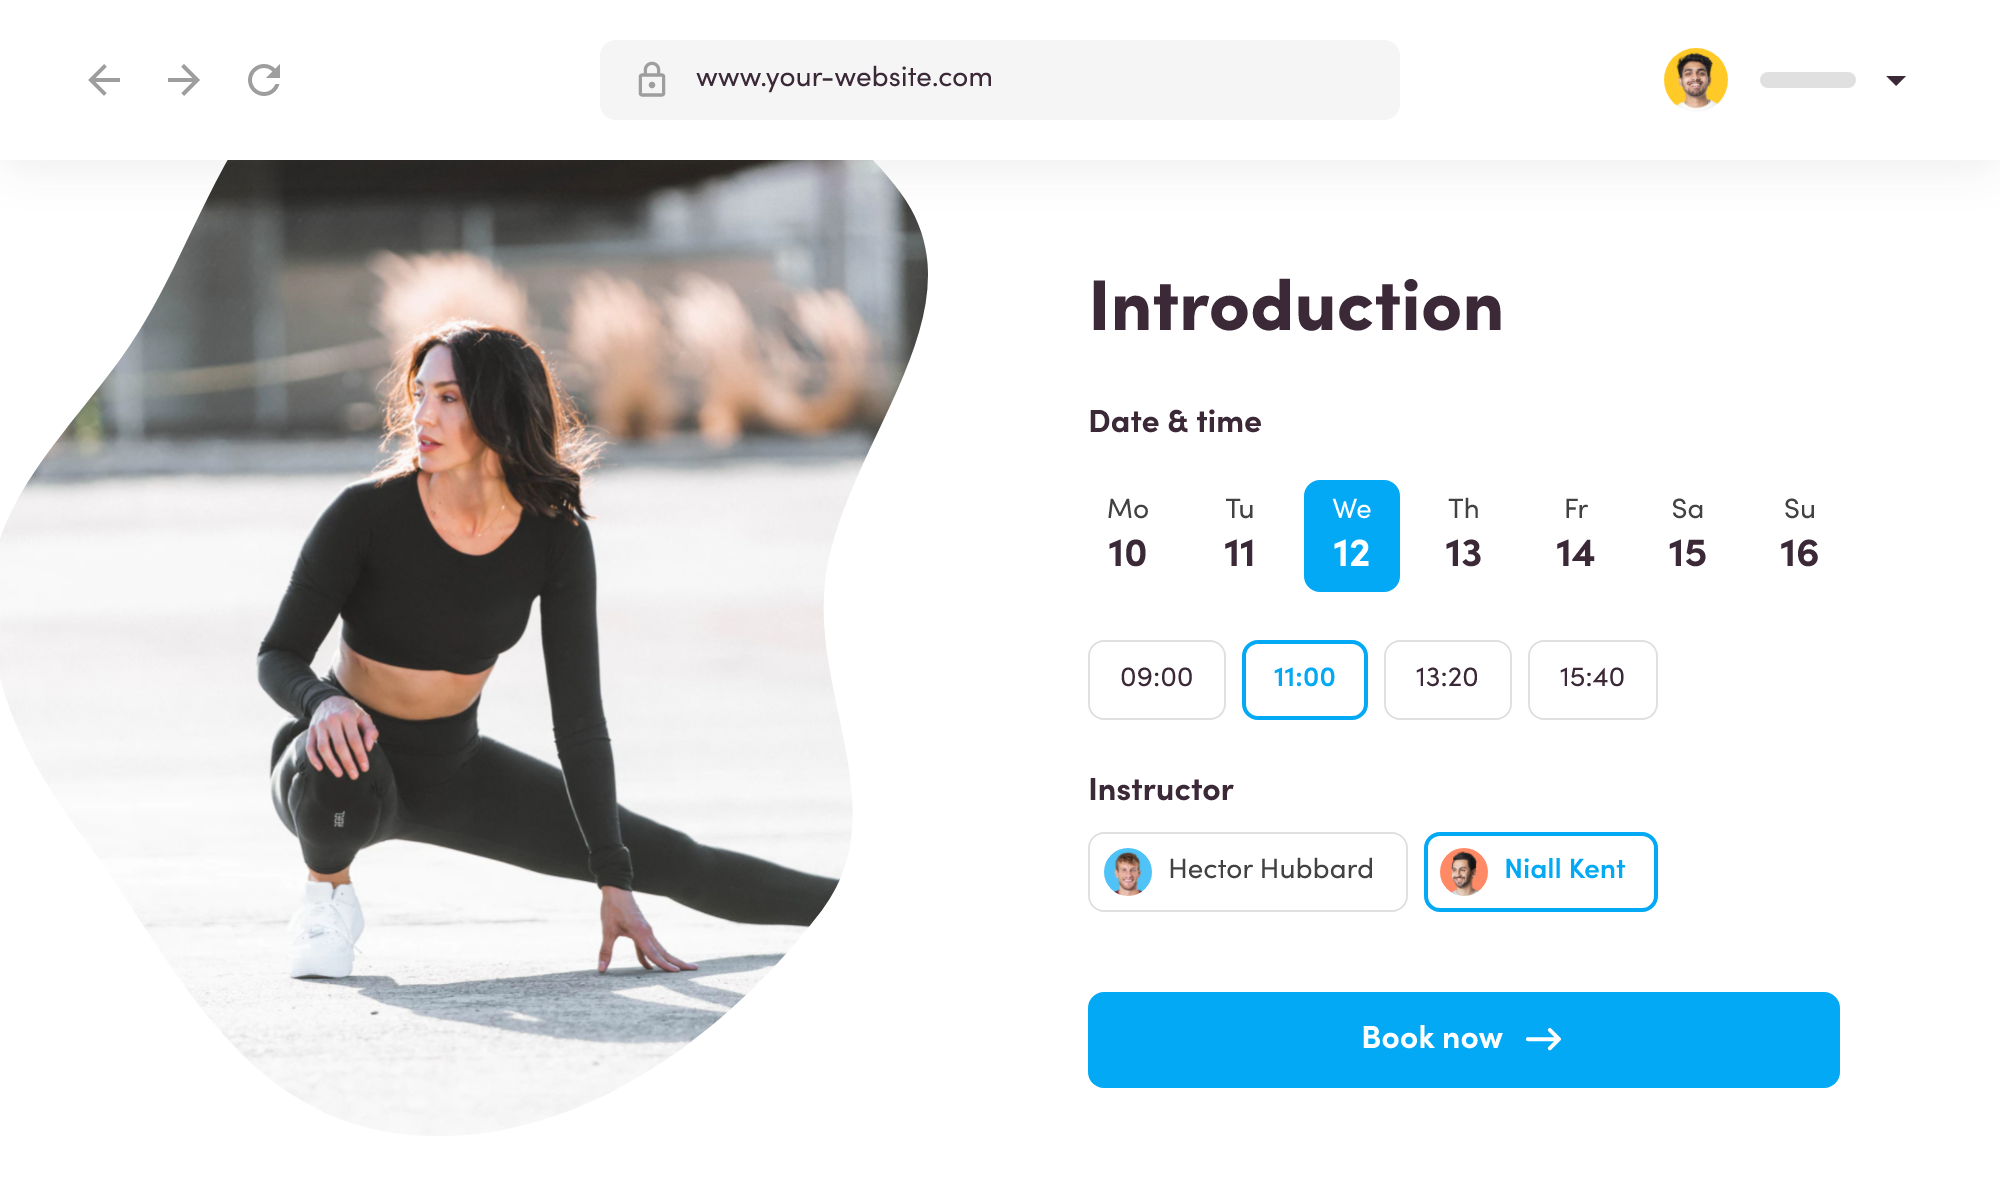Viewport: 2000px width, 1200px height.
Task: Select the 13:20 time slot
Action: (x=1447, y=680)
